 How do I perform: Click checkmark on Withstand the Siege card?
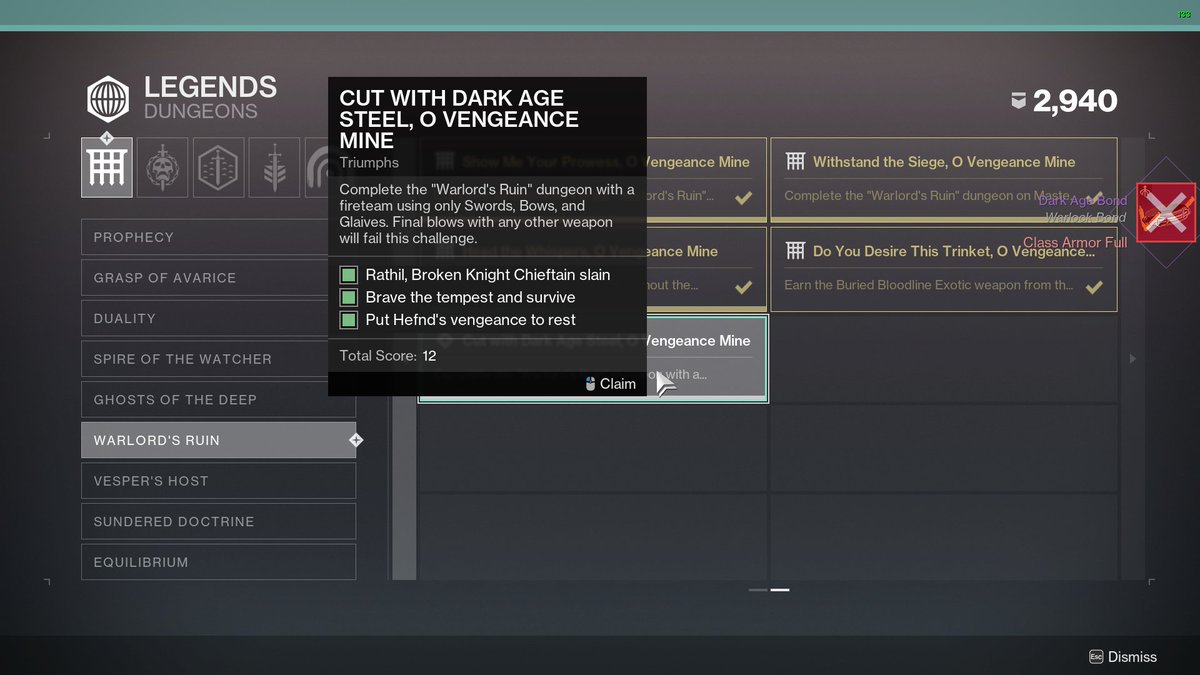[x=1094, y=198]
